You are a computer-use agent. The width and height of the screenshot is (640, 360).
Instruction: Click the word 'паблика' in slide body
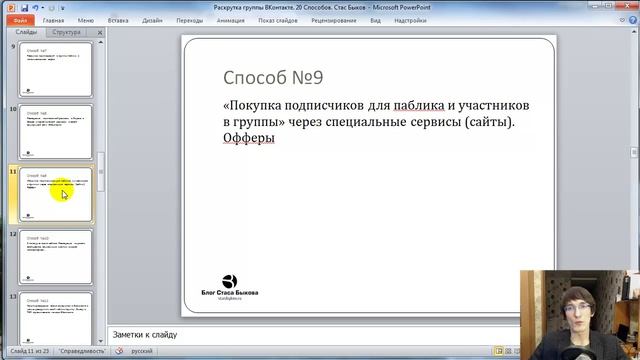point(419,105)
